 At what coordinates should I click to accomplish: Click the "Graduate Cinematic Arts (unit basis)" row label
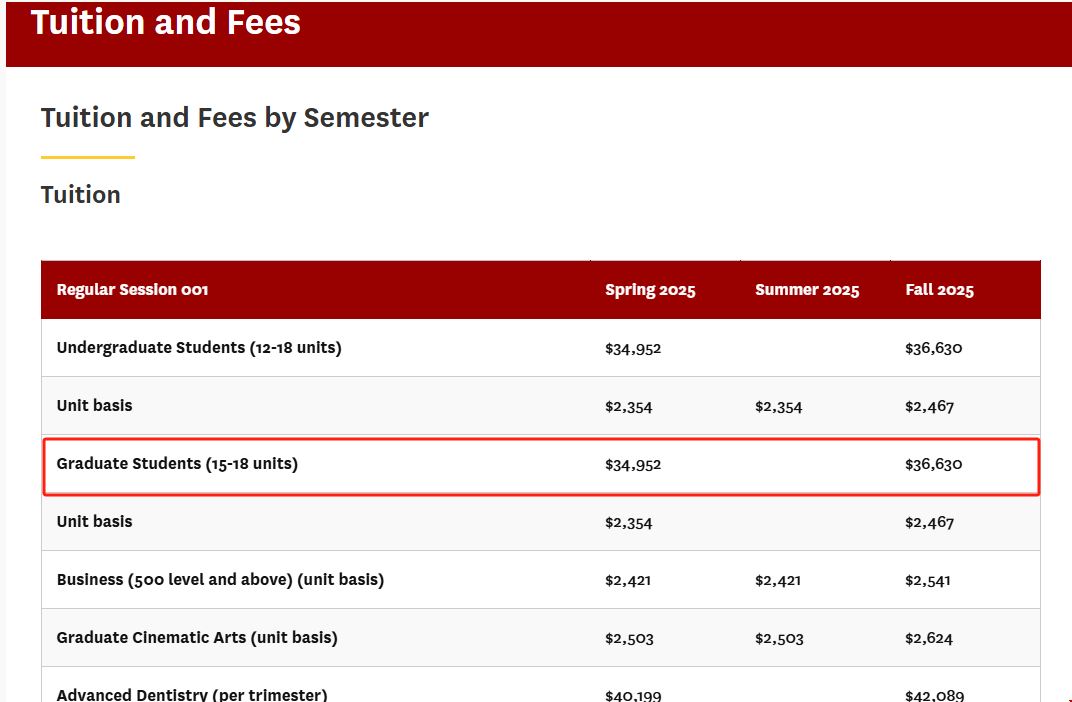click(197, 638)
